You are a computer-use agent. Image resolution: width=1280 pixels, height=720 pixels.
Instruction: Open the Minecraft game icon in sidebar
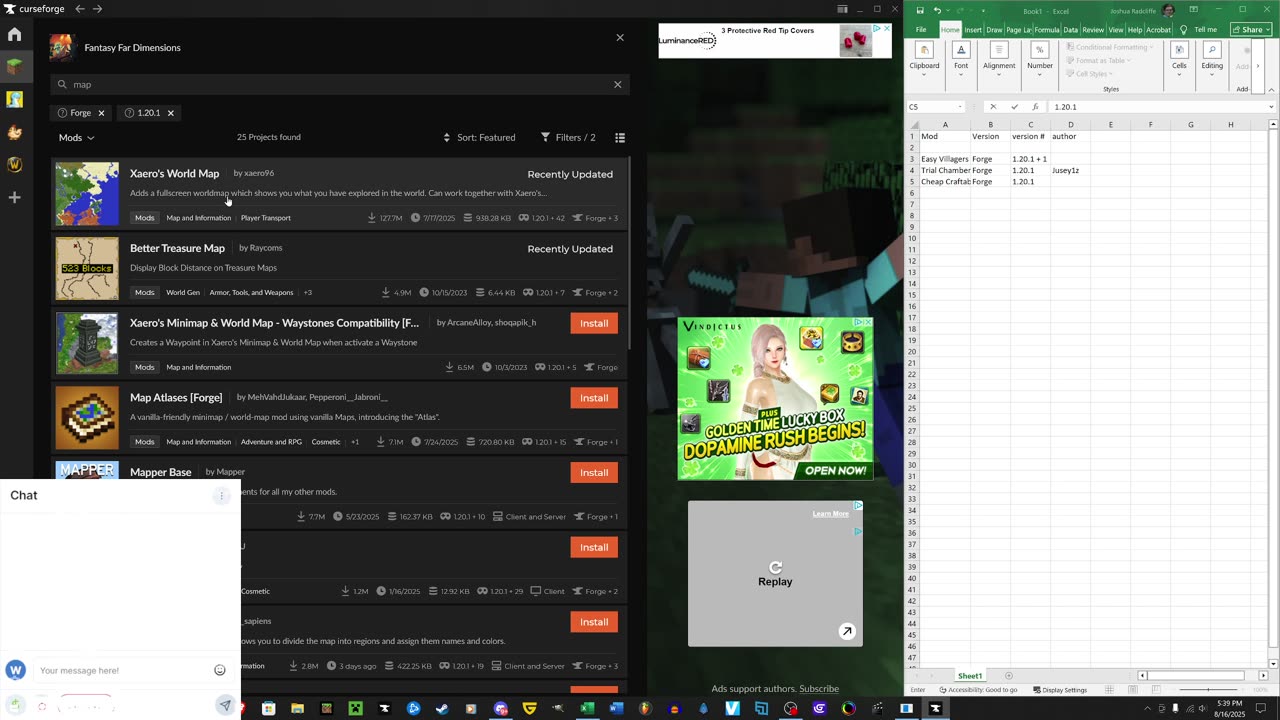15,67
